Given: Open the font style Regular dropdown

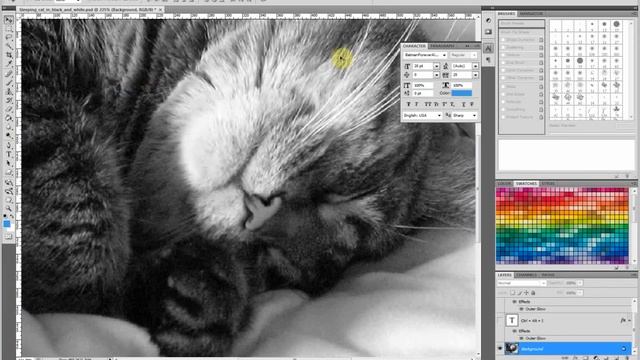Looking at the screenshot, I should tap(463, 55).
